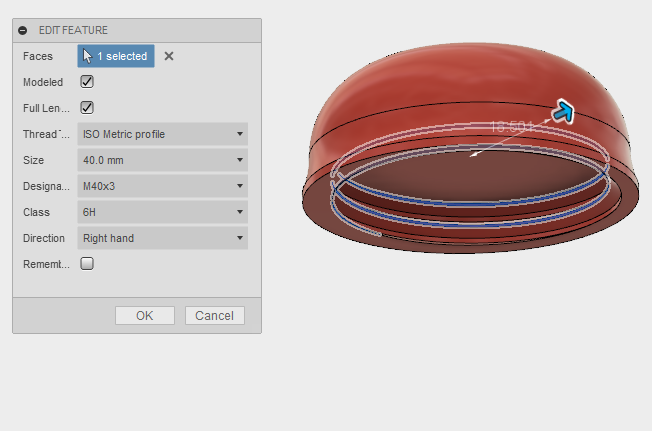
Task: Click the red dome top of the model
Action: [470, 71]
